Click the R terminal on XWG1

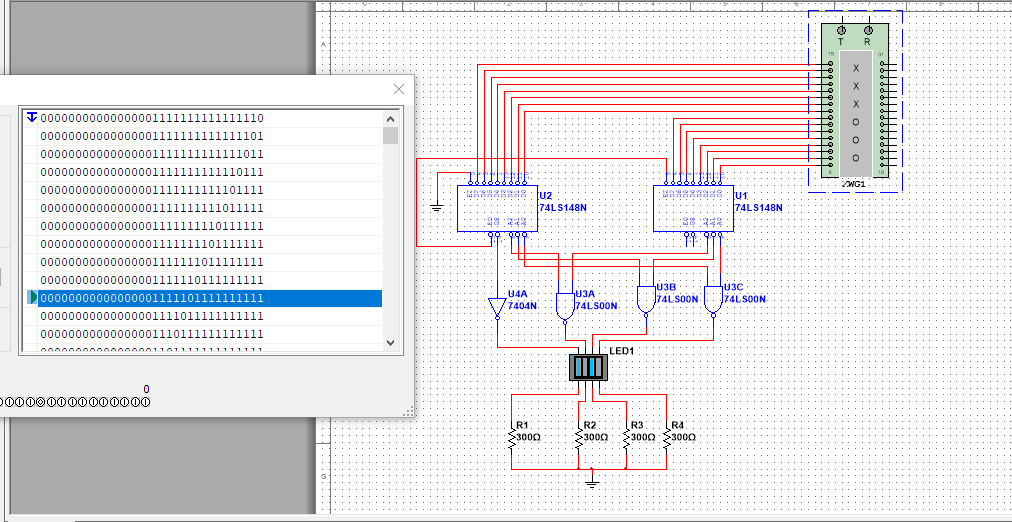(868, 30)
